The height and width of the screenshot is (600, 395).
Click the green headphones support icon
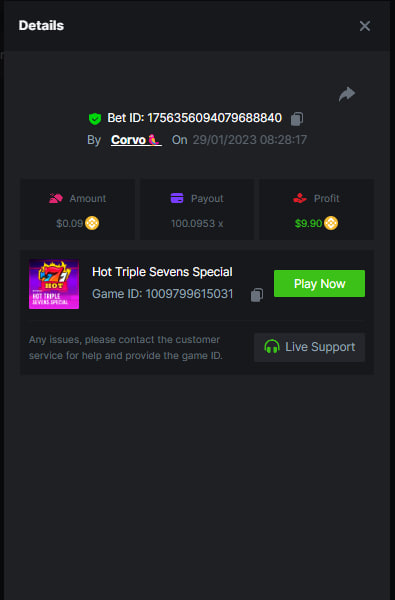tap(272, 347)
